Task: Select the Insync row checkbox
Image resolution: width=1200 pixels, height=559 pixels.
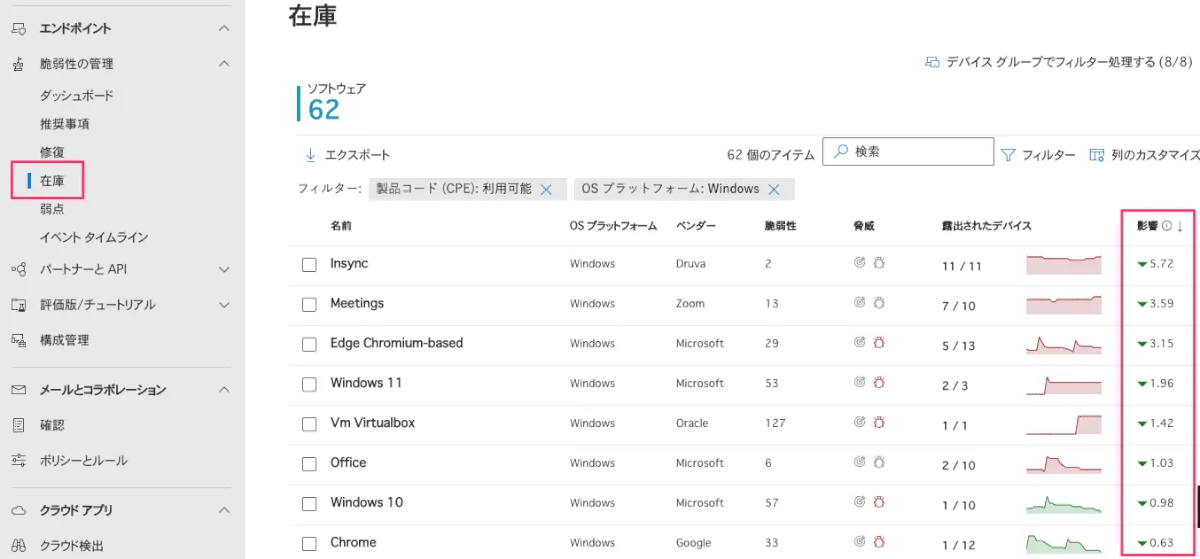Action: (309, 264)
